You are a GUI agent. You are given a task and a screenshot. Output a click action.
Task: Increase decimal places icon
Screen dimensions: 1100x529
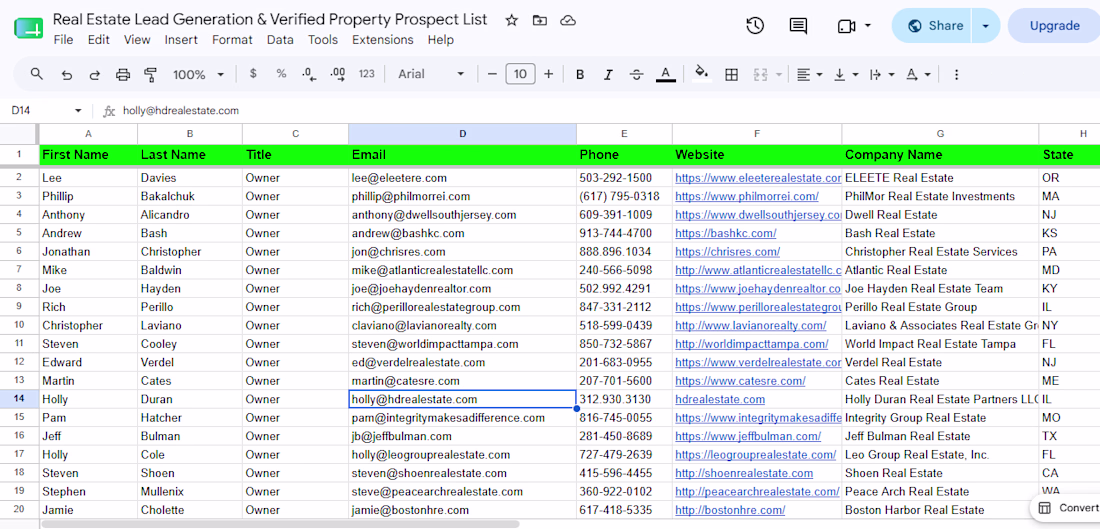click(337, 74)
